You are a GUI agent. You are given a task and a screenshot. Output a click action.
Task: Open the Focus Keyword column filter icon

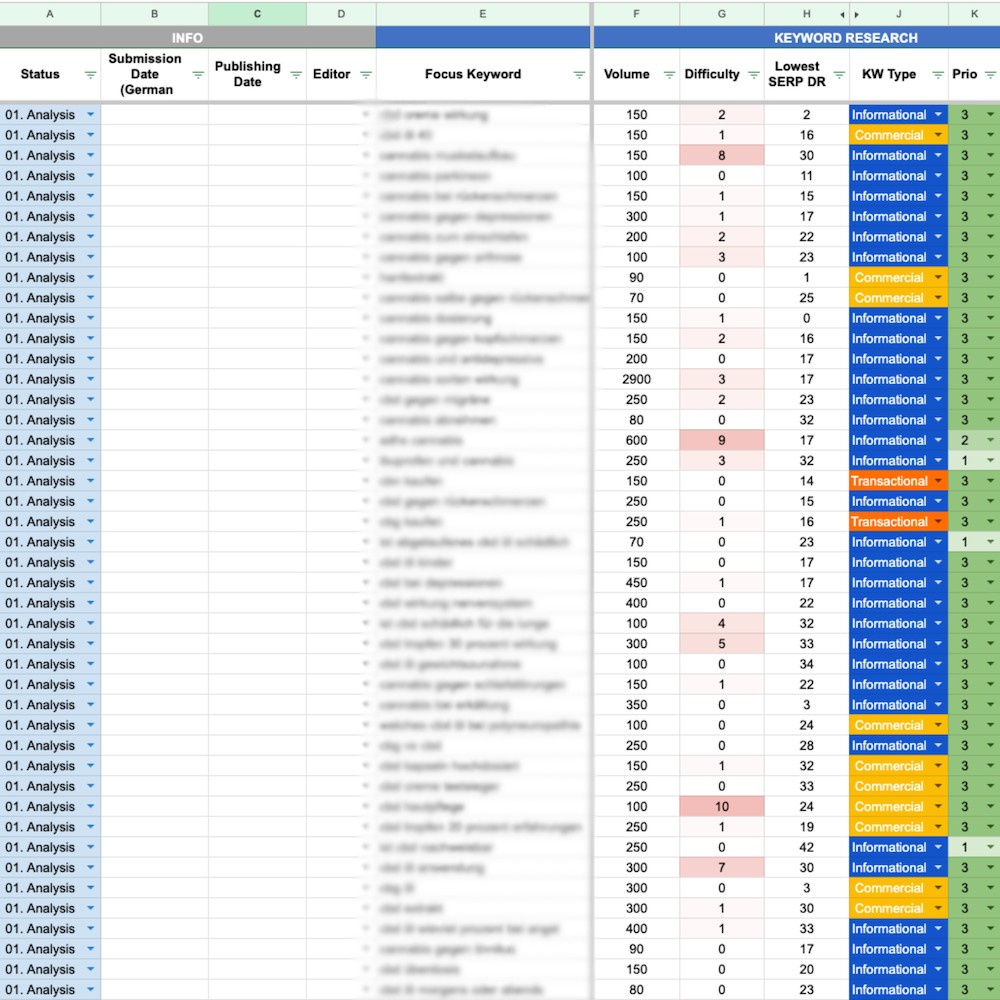pos(579,75)
